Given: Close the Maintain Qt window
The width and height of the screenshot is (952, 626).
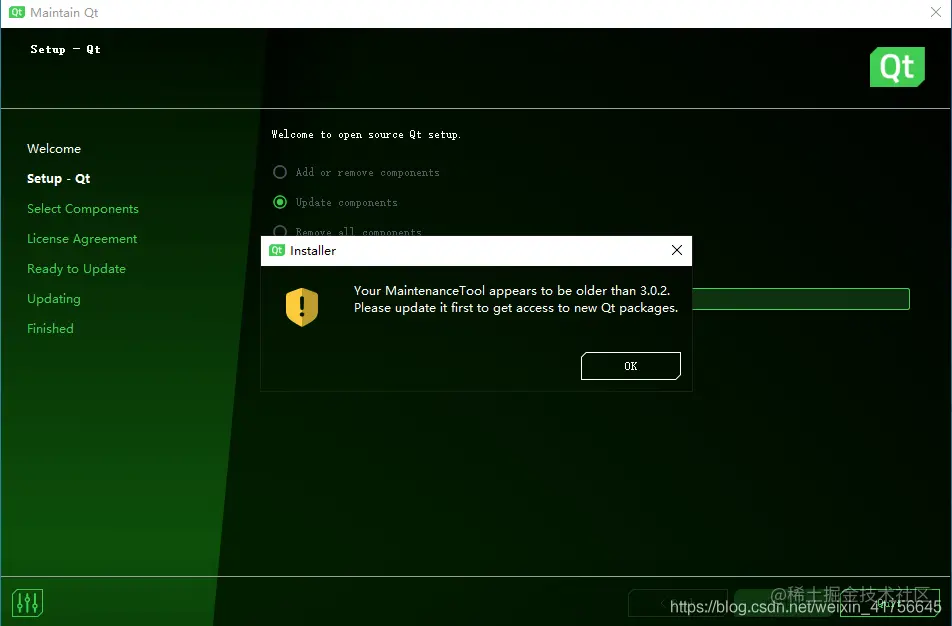Looking at the screenshot, I should [936, 12].
